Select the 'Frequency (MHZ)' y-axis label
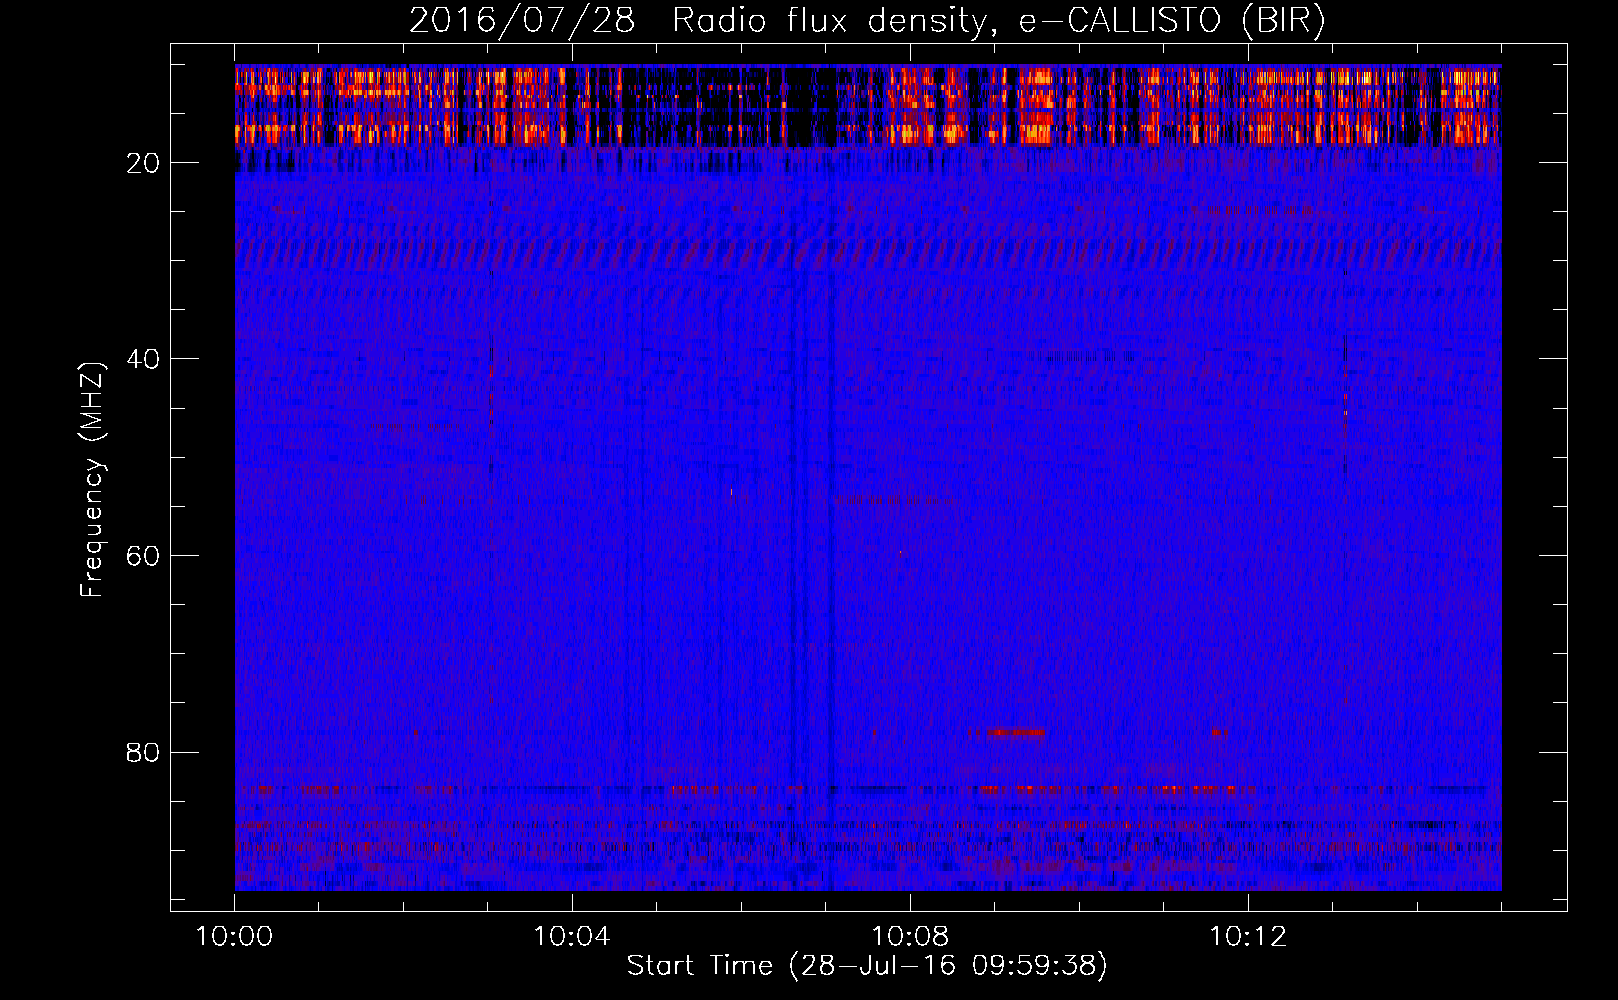Screen dimensions: 1618x1000 92,480
